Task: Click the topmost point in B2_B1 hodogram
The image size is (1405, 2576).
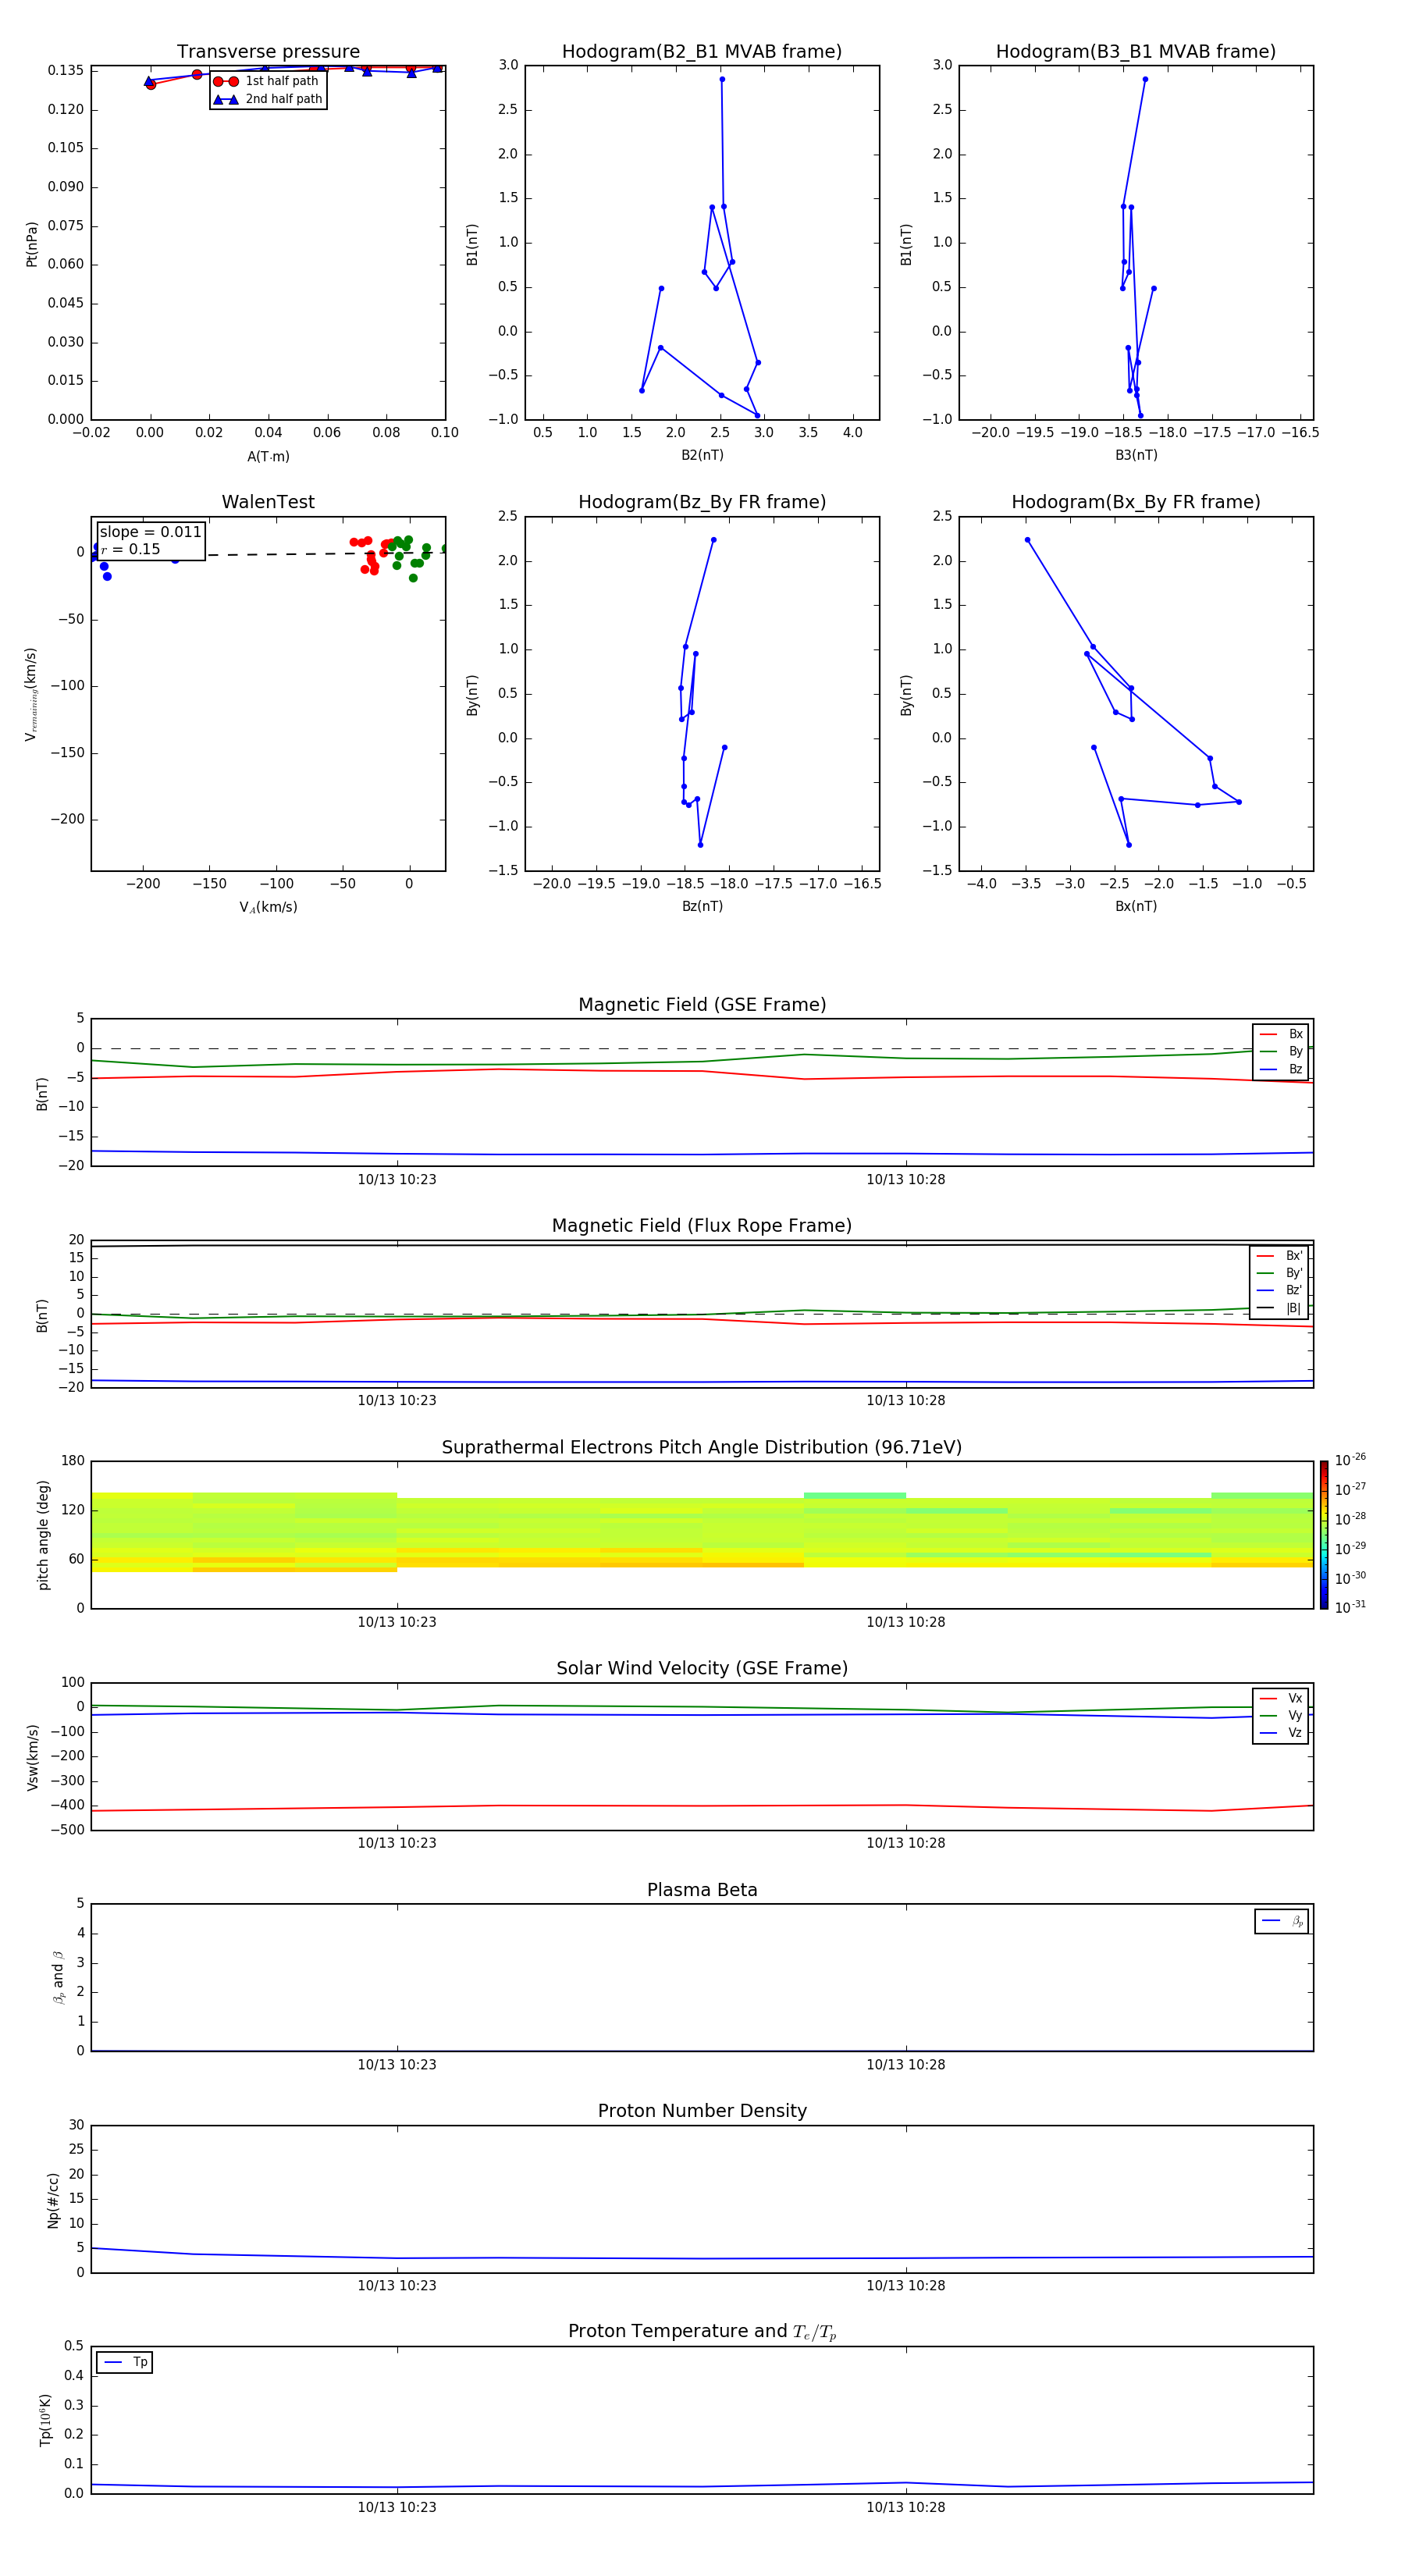Action: tap(722, 79)
